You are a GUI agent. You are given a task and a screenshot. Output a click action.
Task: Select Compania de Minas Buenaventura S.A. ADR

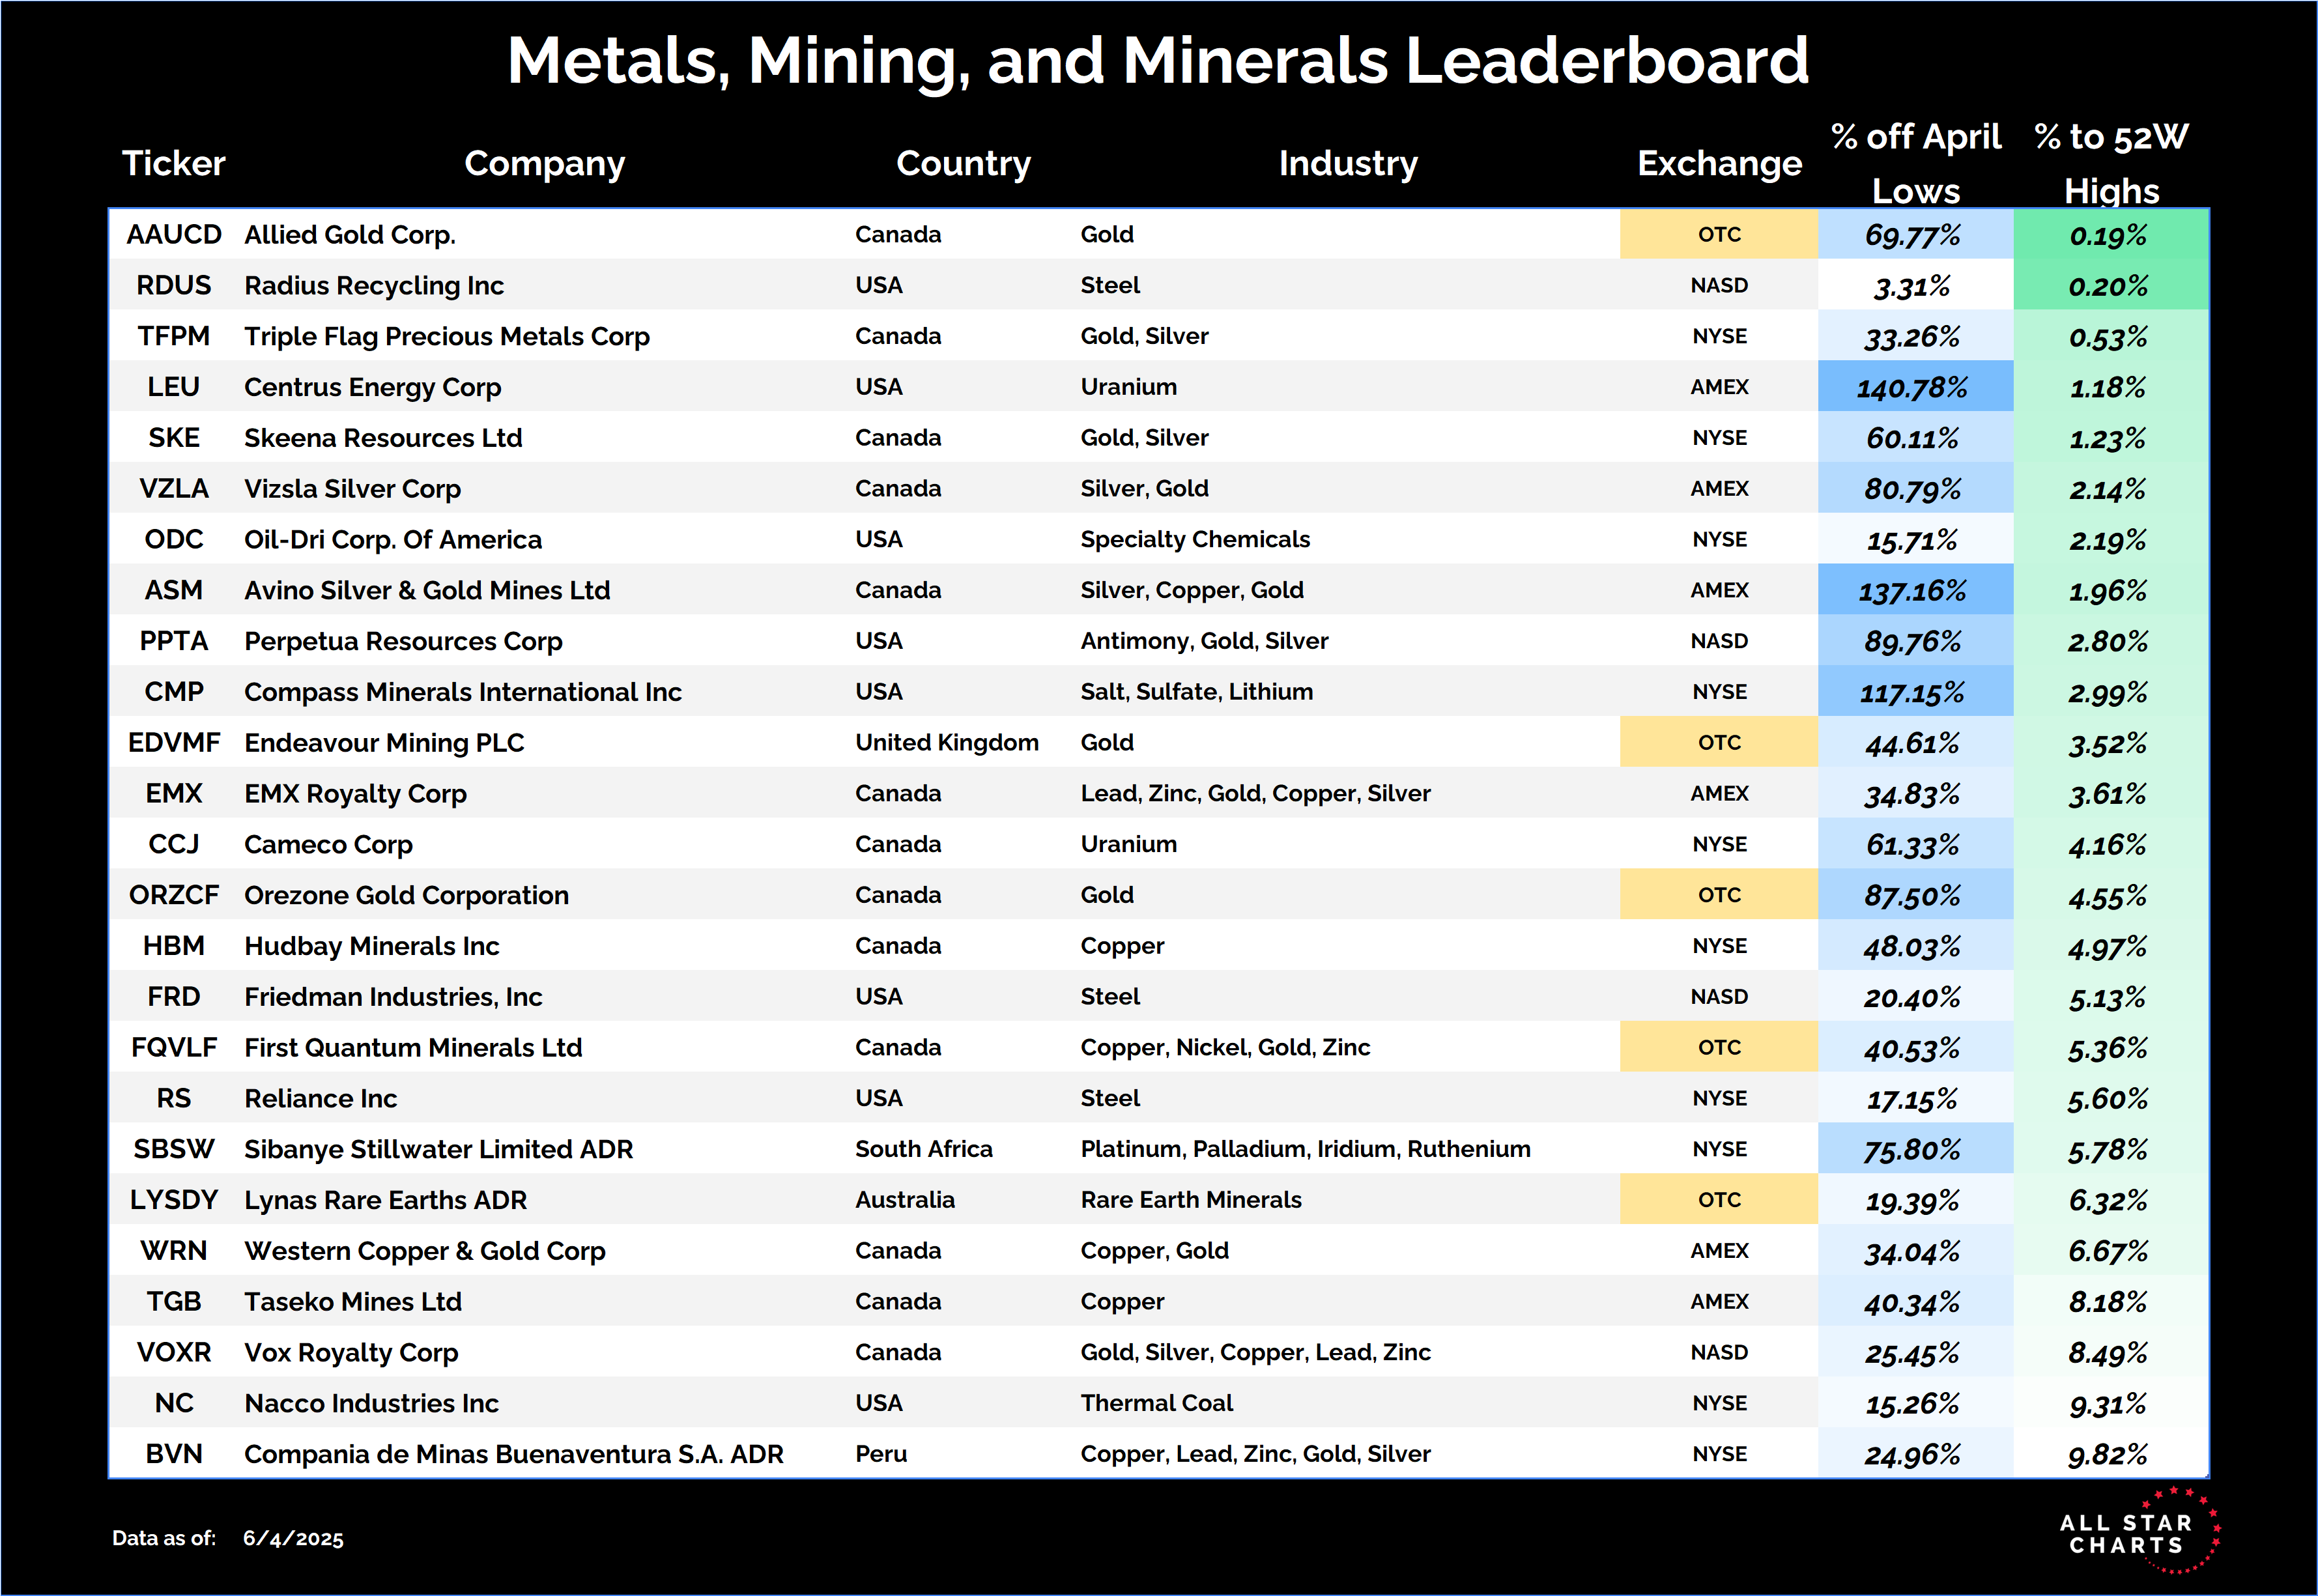514,1454
